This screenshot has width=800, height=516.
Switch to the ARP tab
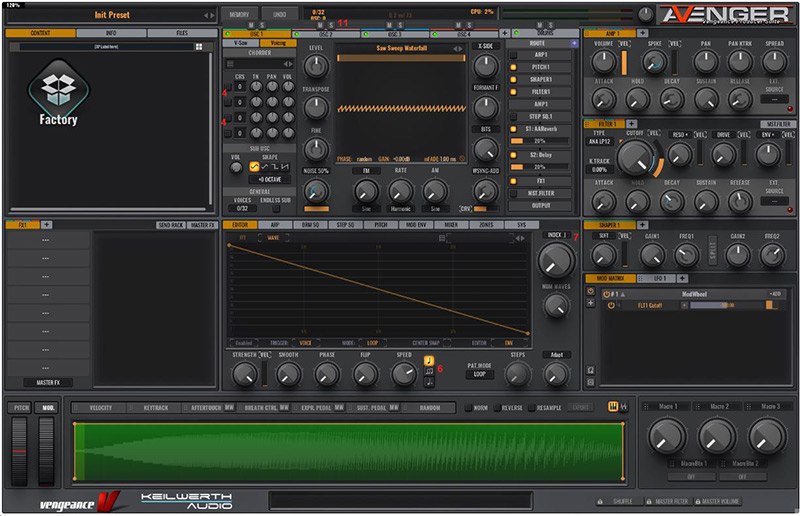[275, 225]
